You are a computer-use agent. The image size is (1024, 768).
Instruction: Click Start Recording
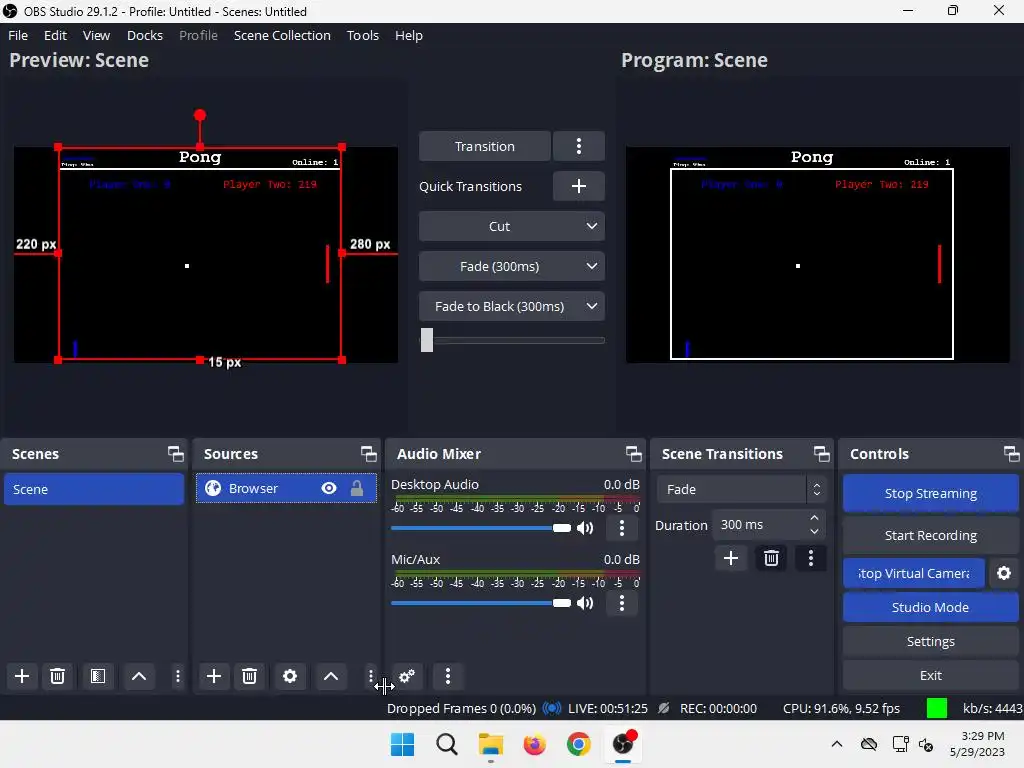pyautogui.click(x=930, y=536)
